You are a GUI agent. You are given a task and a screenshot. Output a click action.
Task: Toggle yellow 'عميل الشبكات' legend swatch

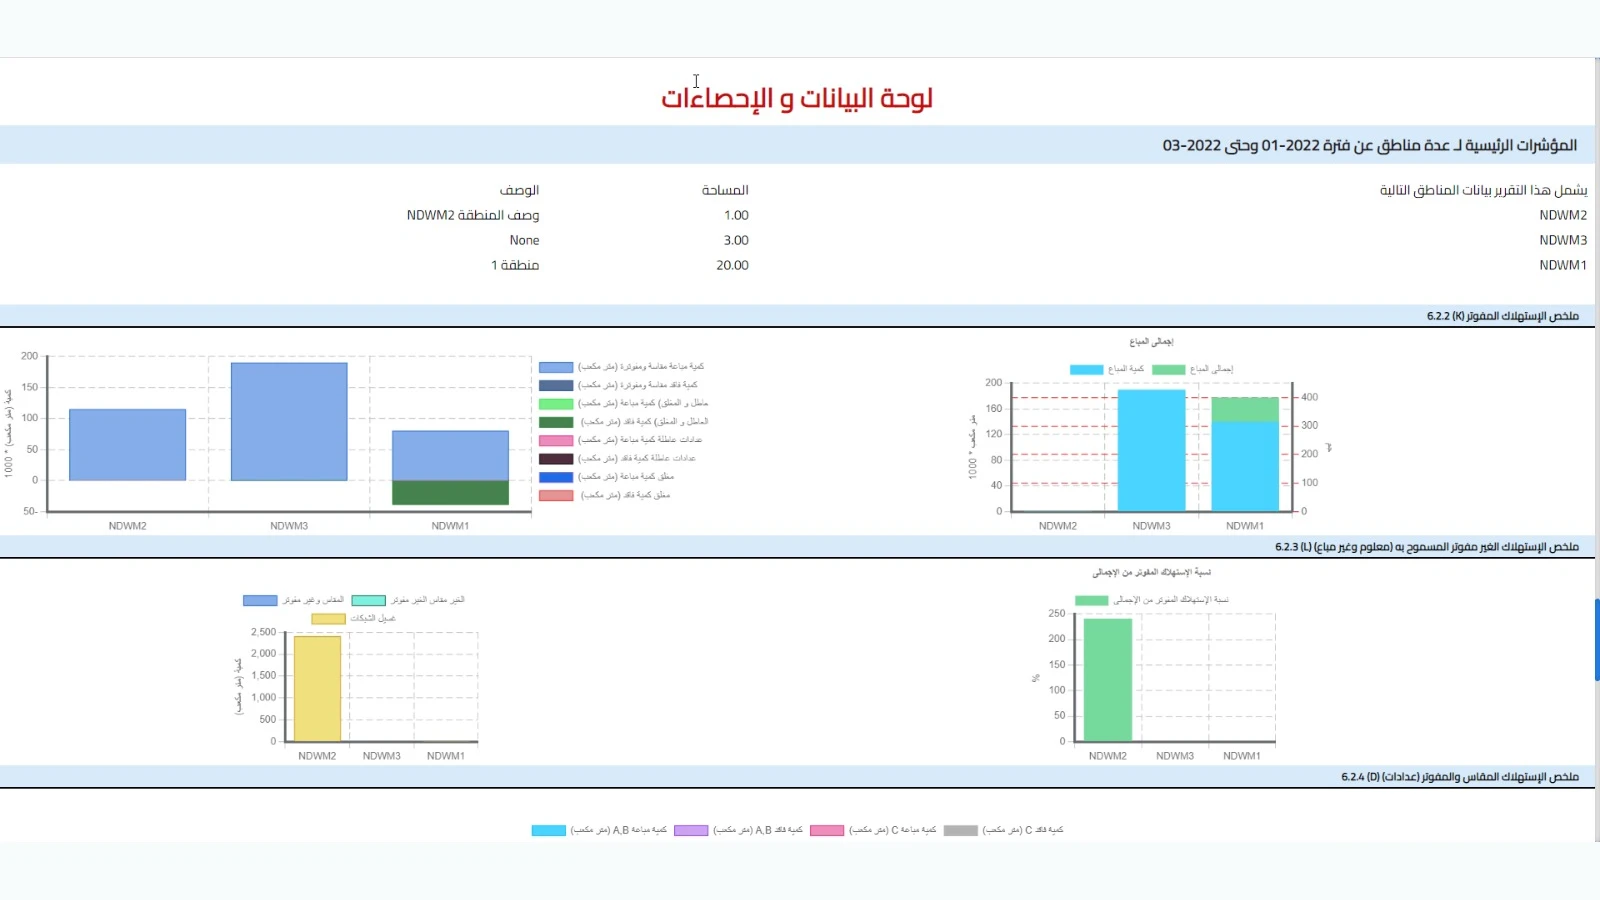328,619
